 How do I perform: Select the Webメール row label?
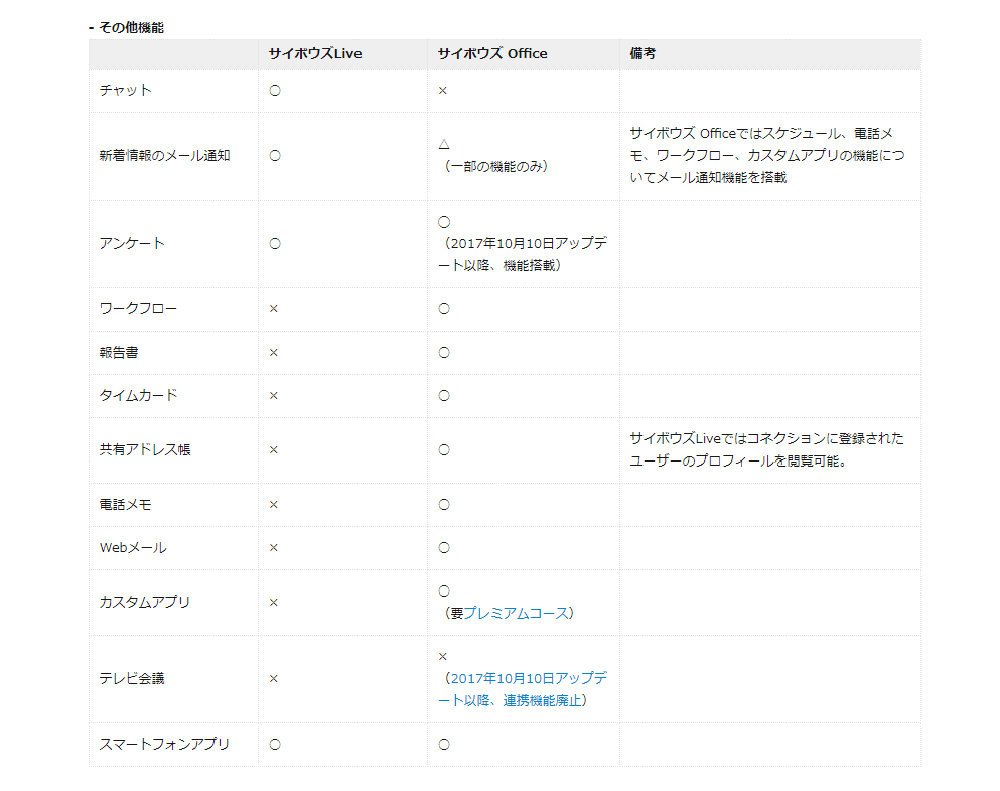[x=133, y=548]
